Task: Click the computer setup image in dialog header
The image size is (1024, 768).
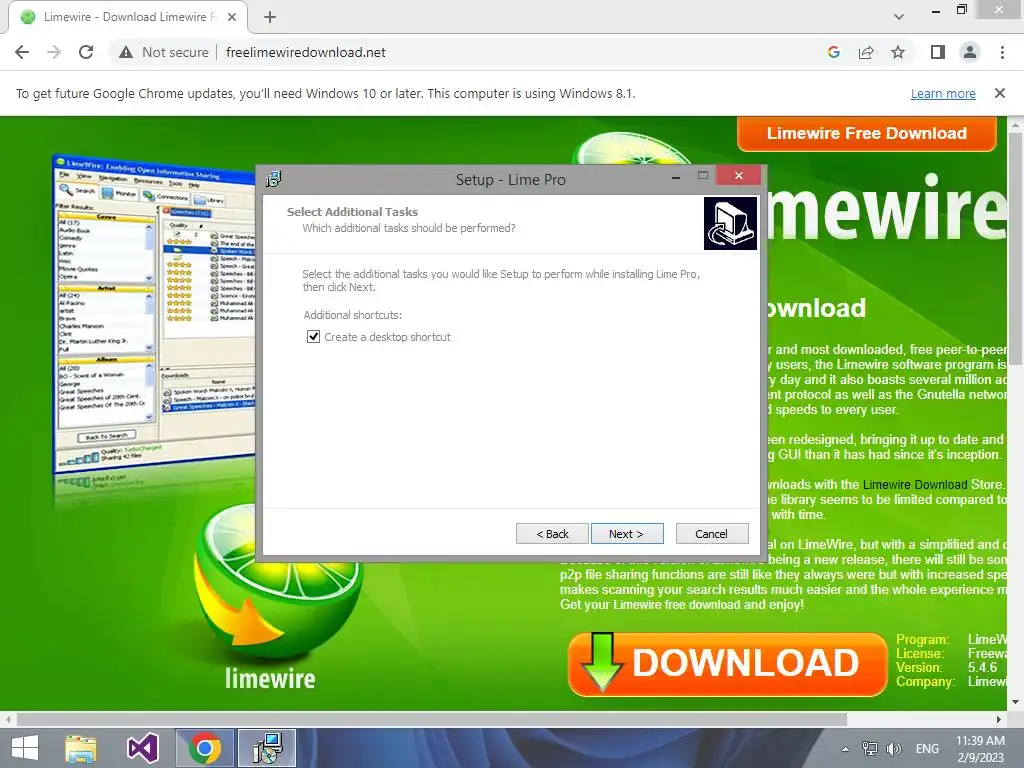Action: coord(730,223)
